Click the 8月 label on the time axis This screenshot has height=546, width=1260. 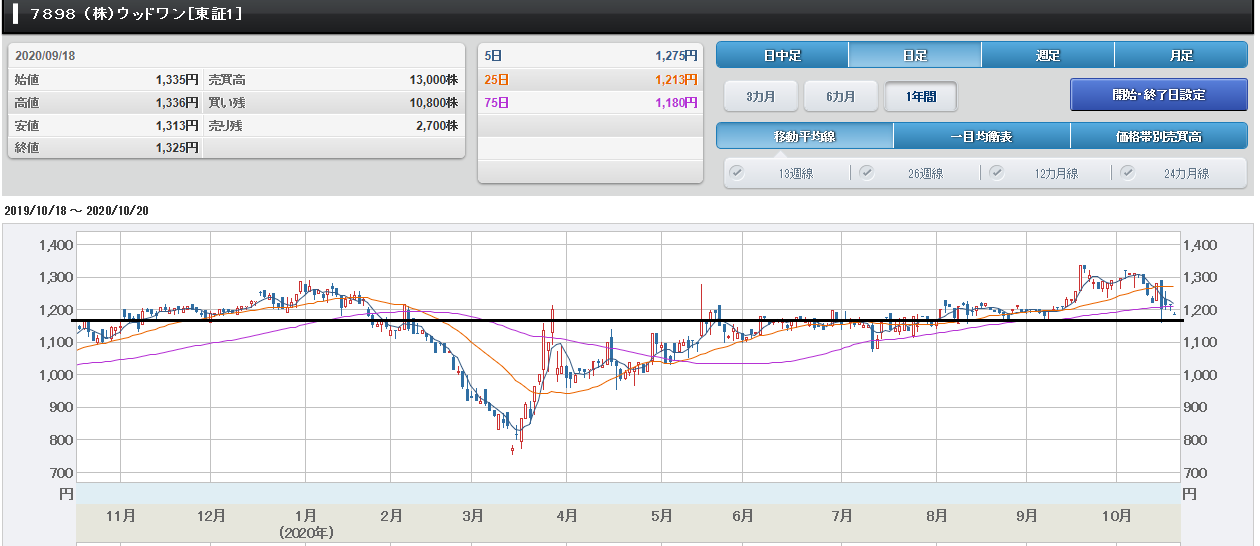(x=936, y=515)
